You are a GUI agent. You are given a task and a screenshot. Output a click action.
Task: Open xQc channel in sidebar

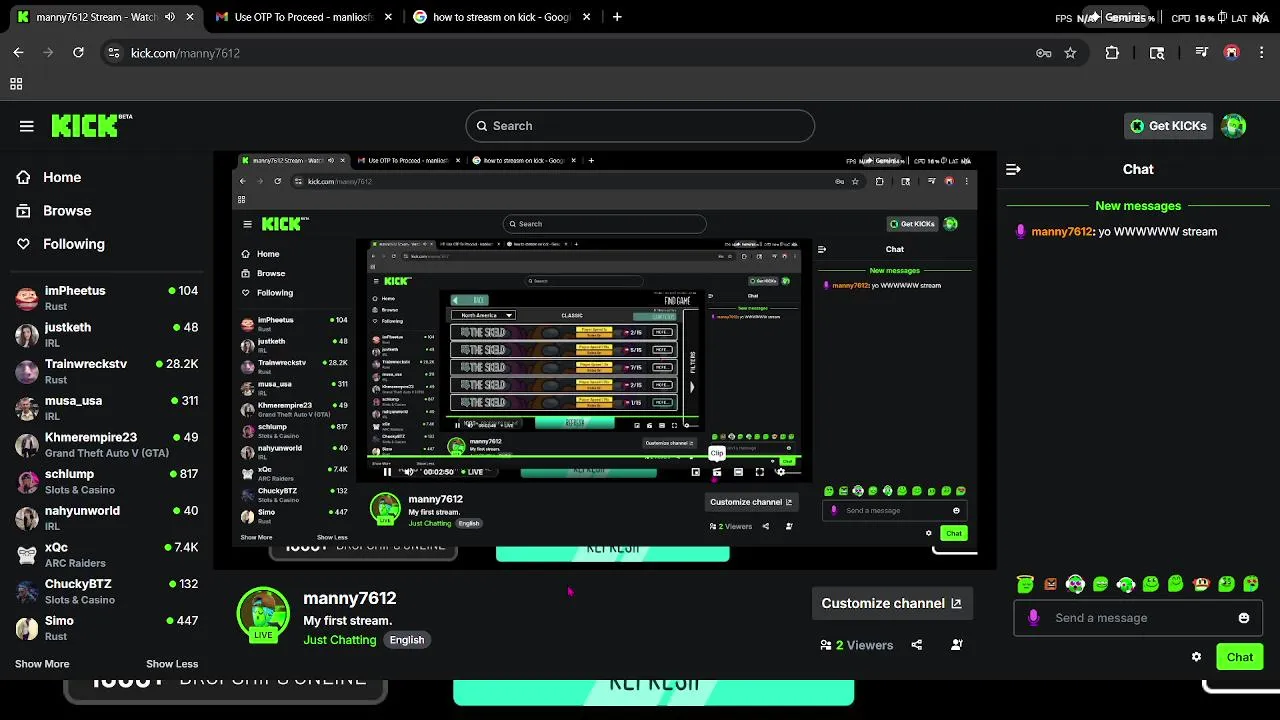click(x=106, y=555)
